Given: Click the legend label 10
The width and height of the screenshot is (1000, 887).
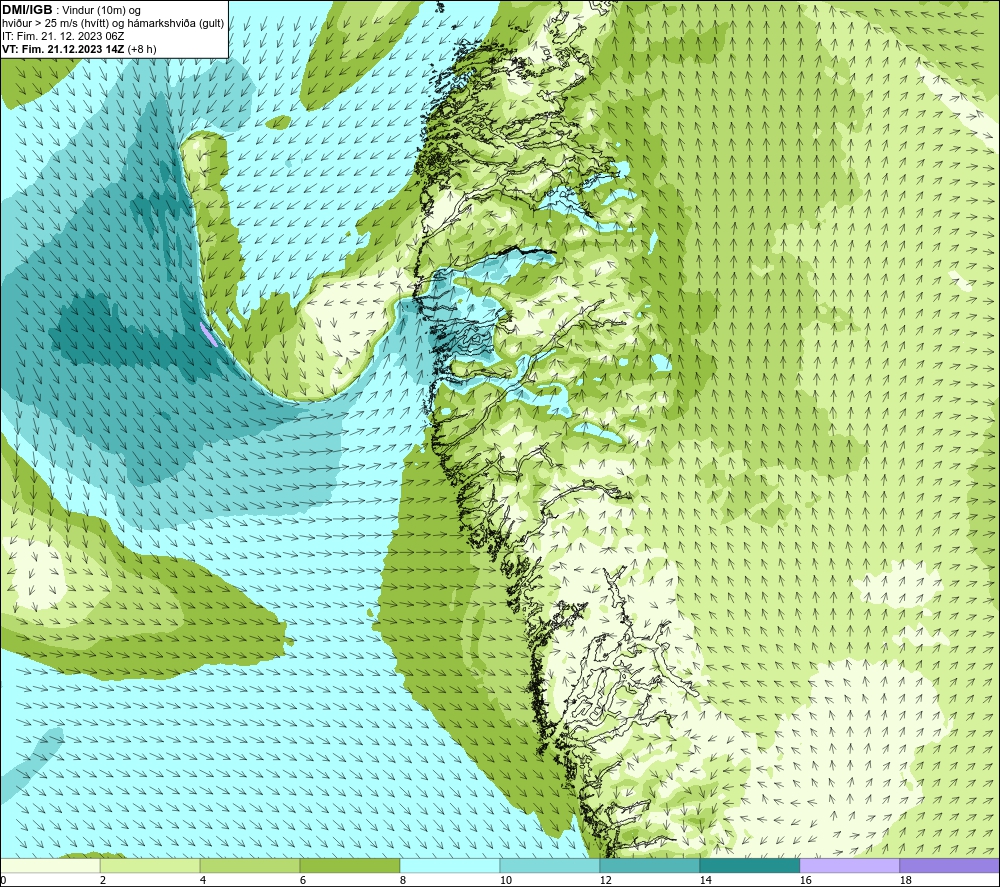Looking at the screenshot, I should tap(505, 880).
